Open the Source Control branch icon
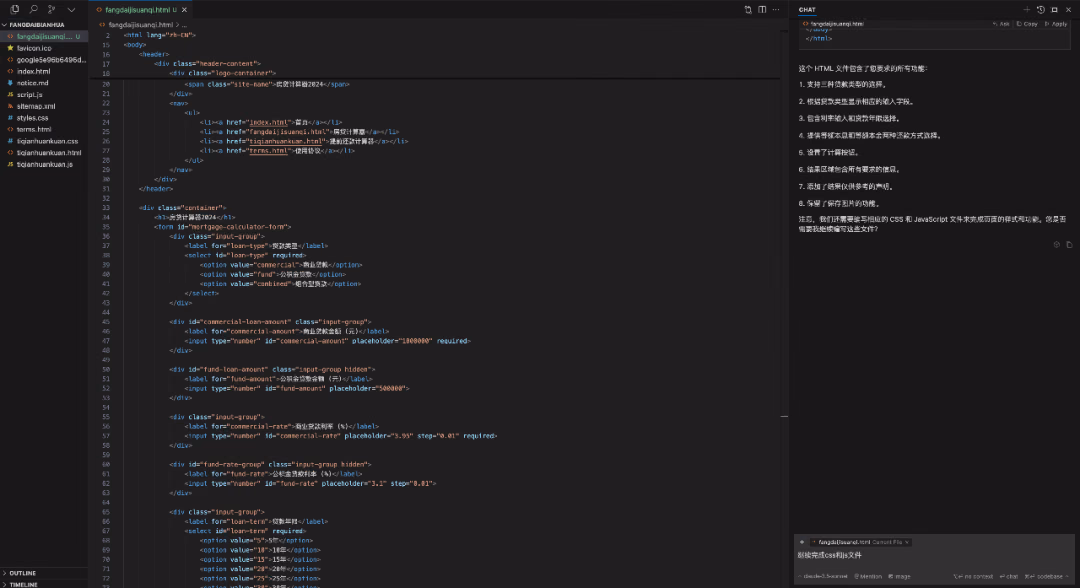1080x588 pixels. click(x=52, y=9)
